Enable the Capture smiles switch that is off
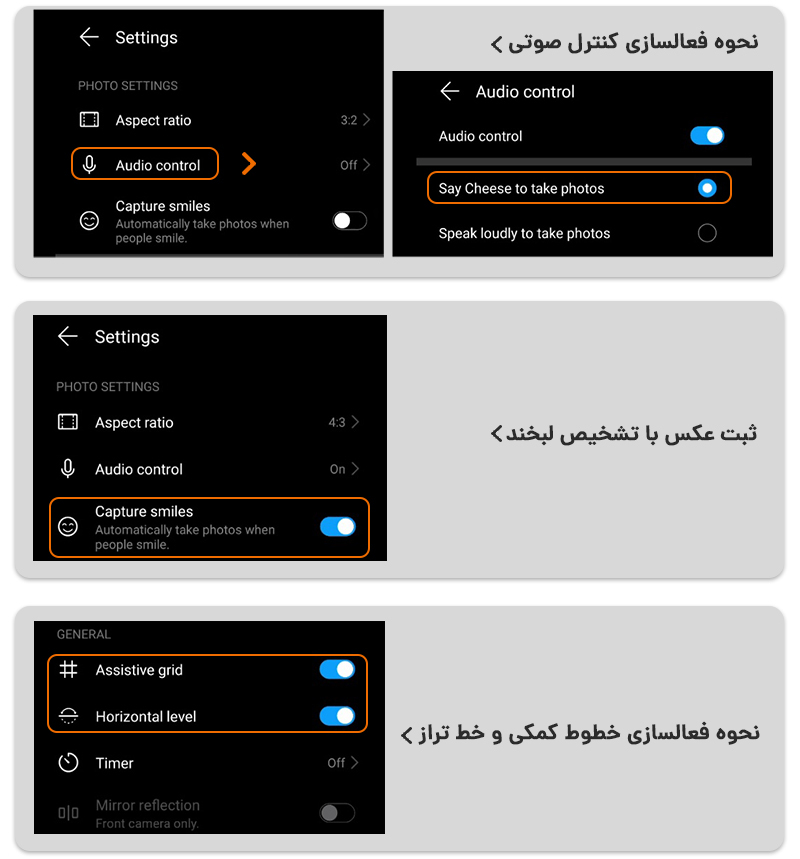Image resolution: width=800 pixels, height=859 pixels. (x=350, y=221)
